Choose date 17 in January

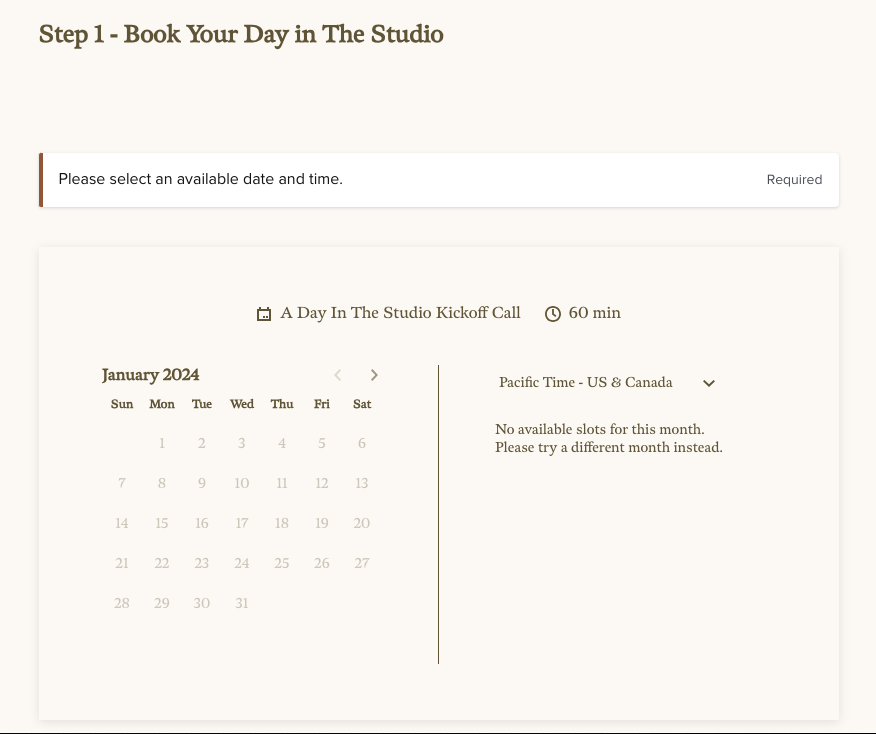pos(241,523)
